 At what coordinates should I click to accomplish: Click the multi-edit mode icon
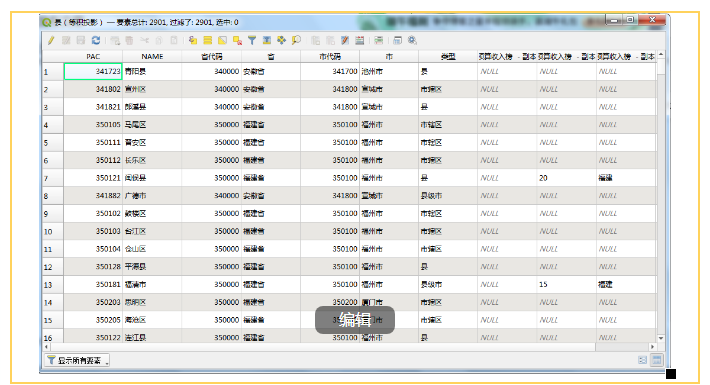(x=66, y=40)
